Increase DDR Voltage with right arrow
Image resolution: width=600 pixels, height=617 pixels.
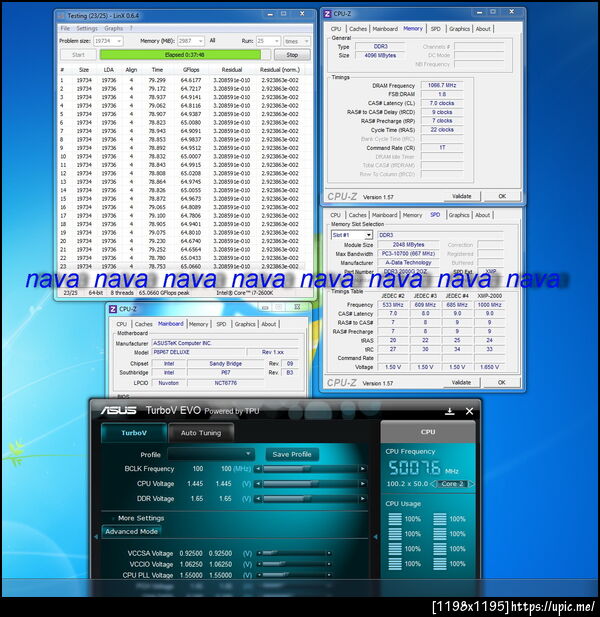pyautogui.click(x=363, y=499)
